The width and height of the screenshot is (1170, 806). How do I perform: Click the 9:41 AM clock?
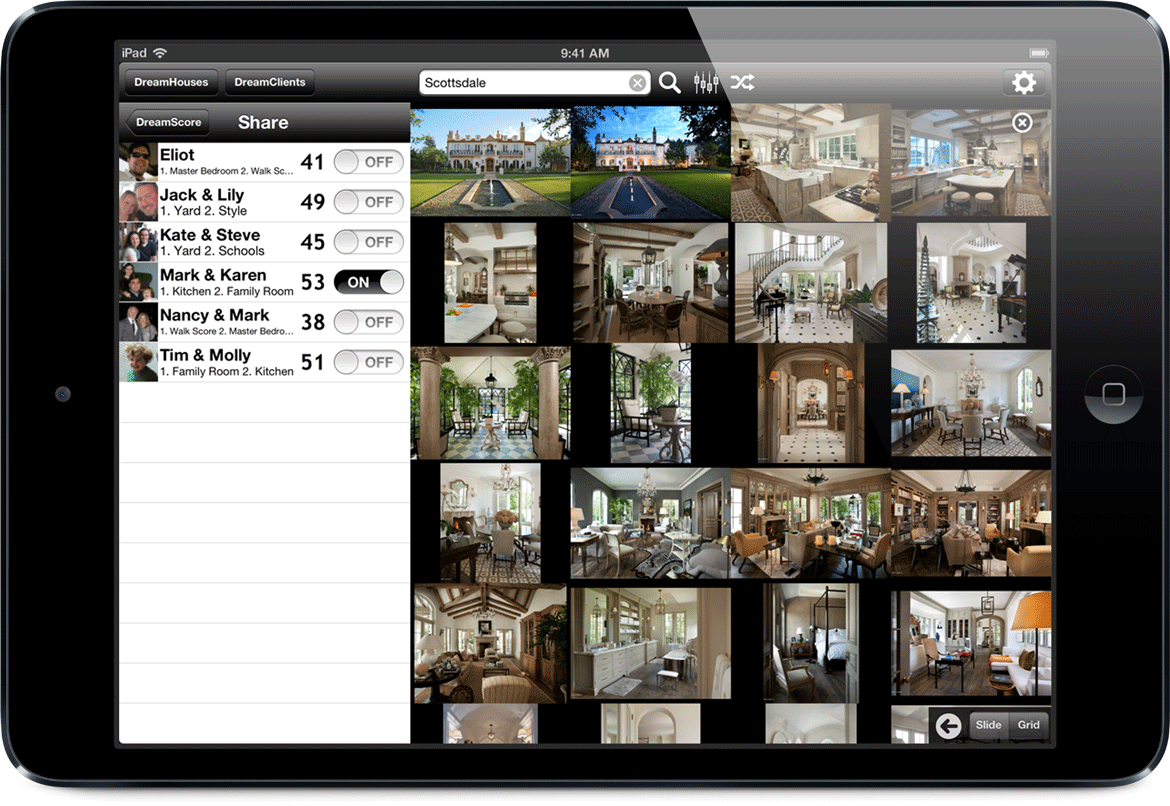585,53
